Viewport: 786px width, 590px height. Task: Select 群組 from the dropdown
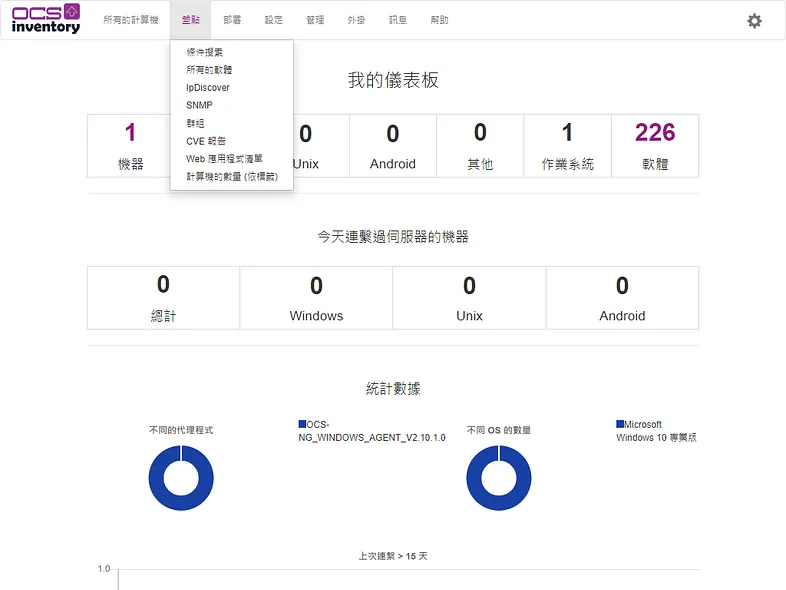[195, 123]
